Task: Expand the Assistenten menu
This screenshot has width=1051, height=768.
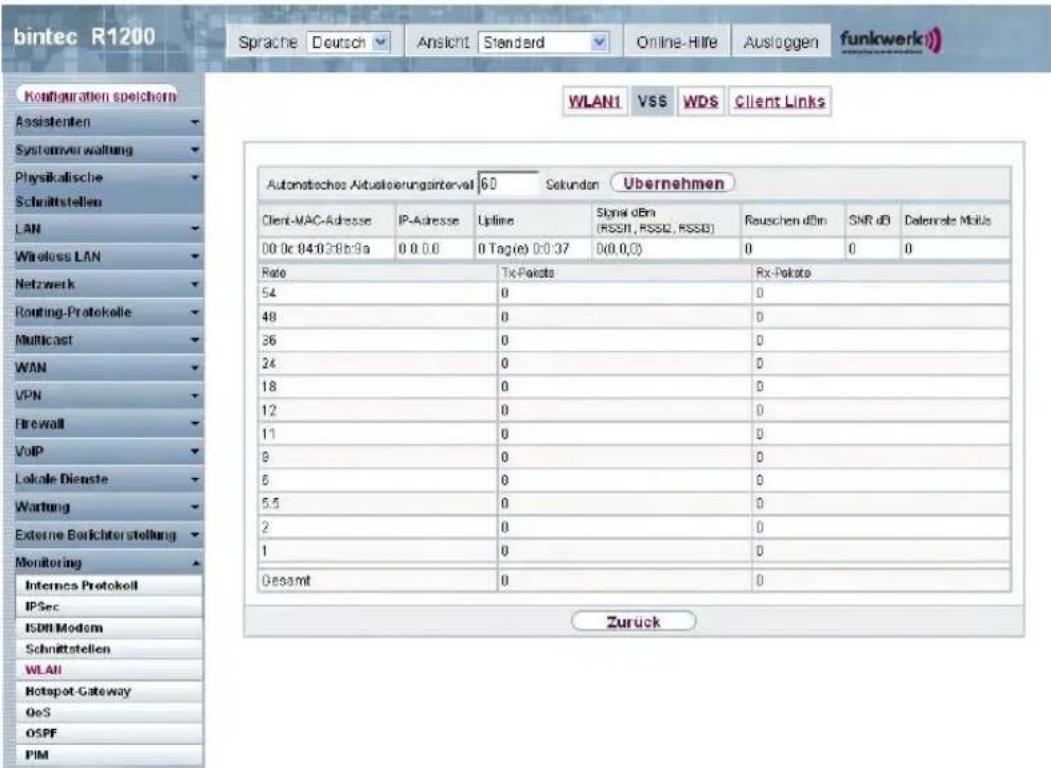Action: pyautogui.click(x=109, y=122)
